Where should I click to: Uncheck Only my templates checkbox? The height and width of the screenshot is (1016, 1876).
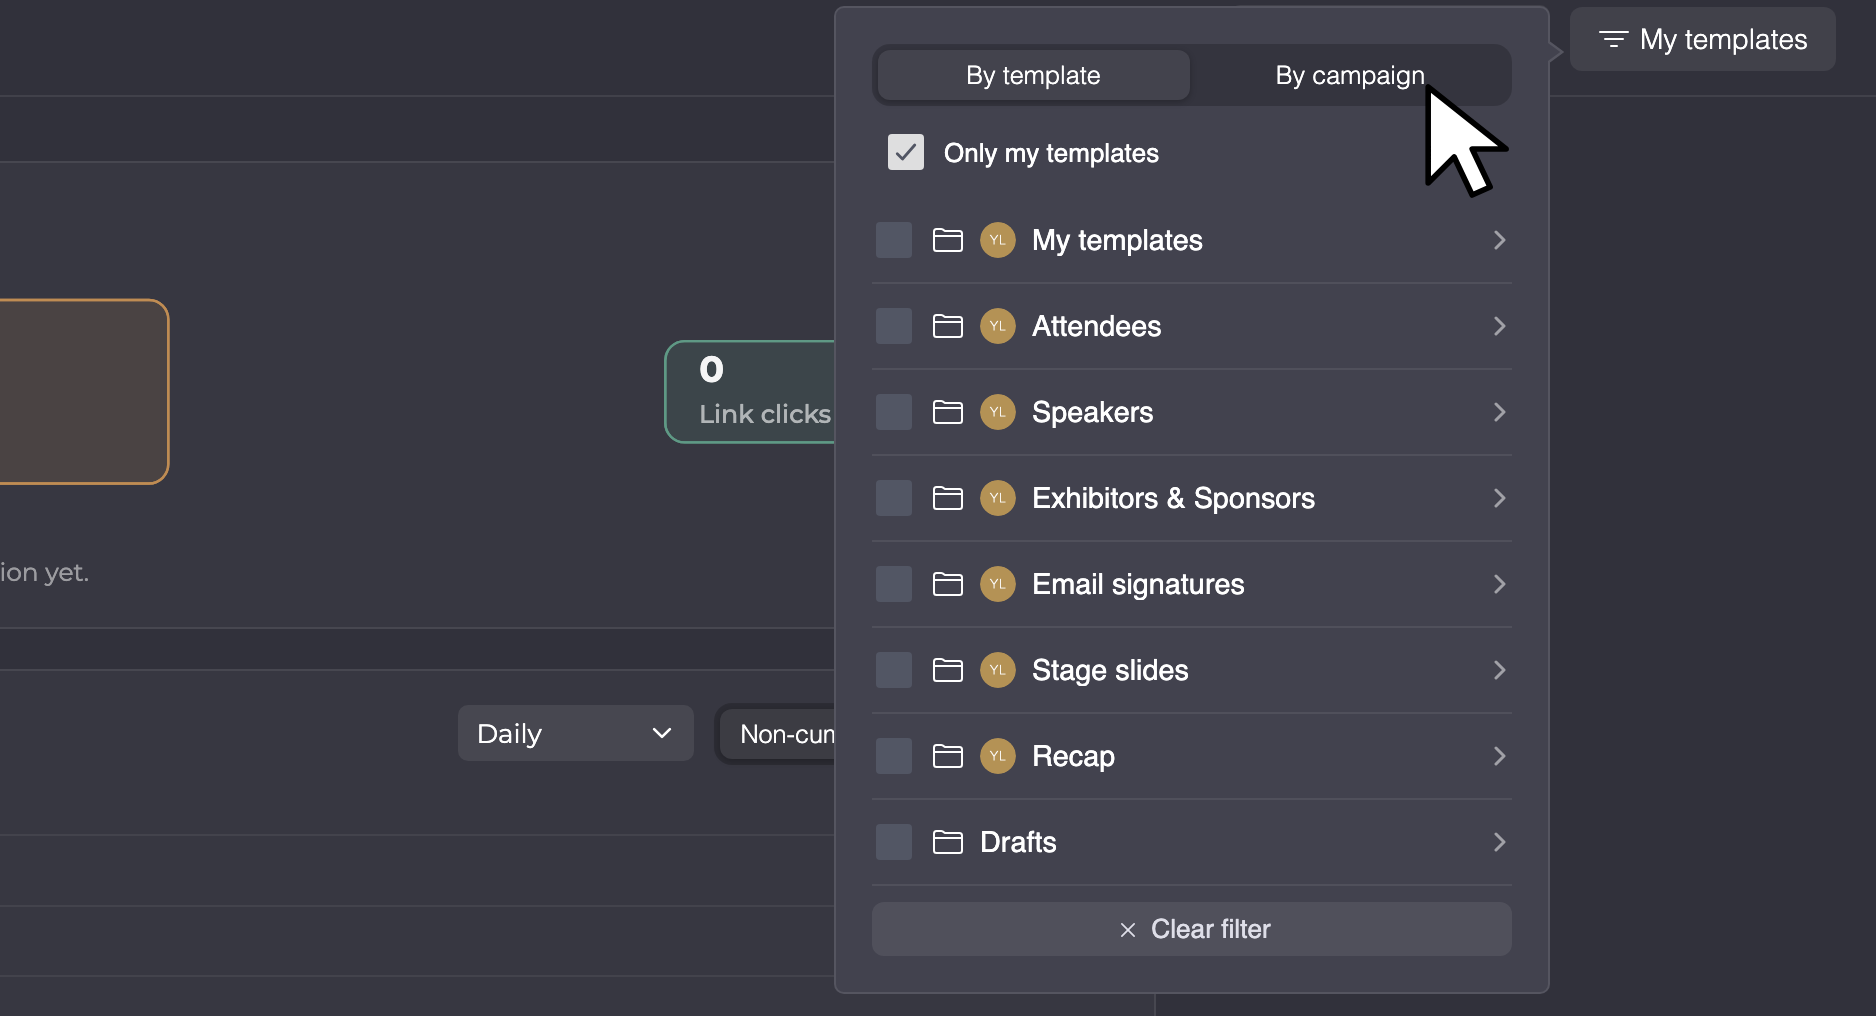906,152
